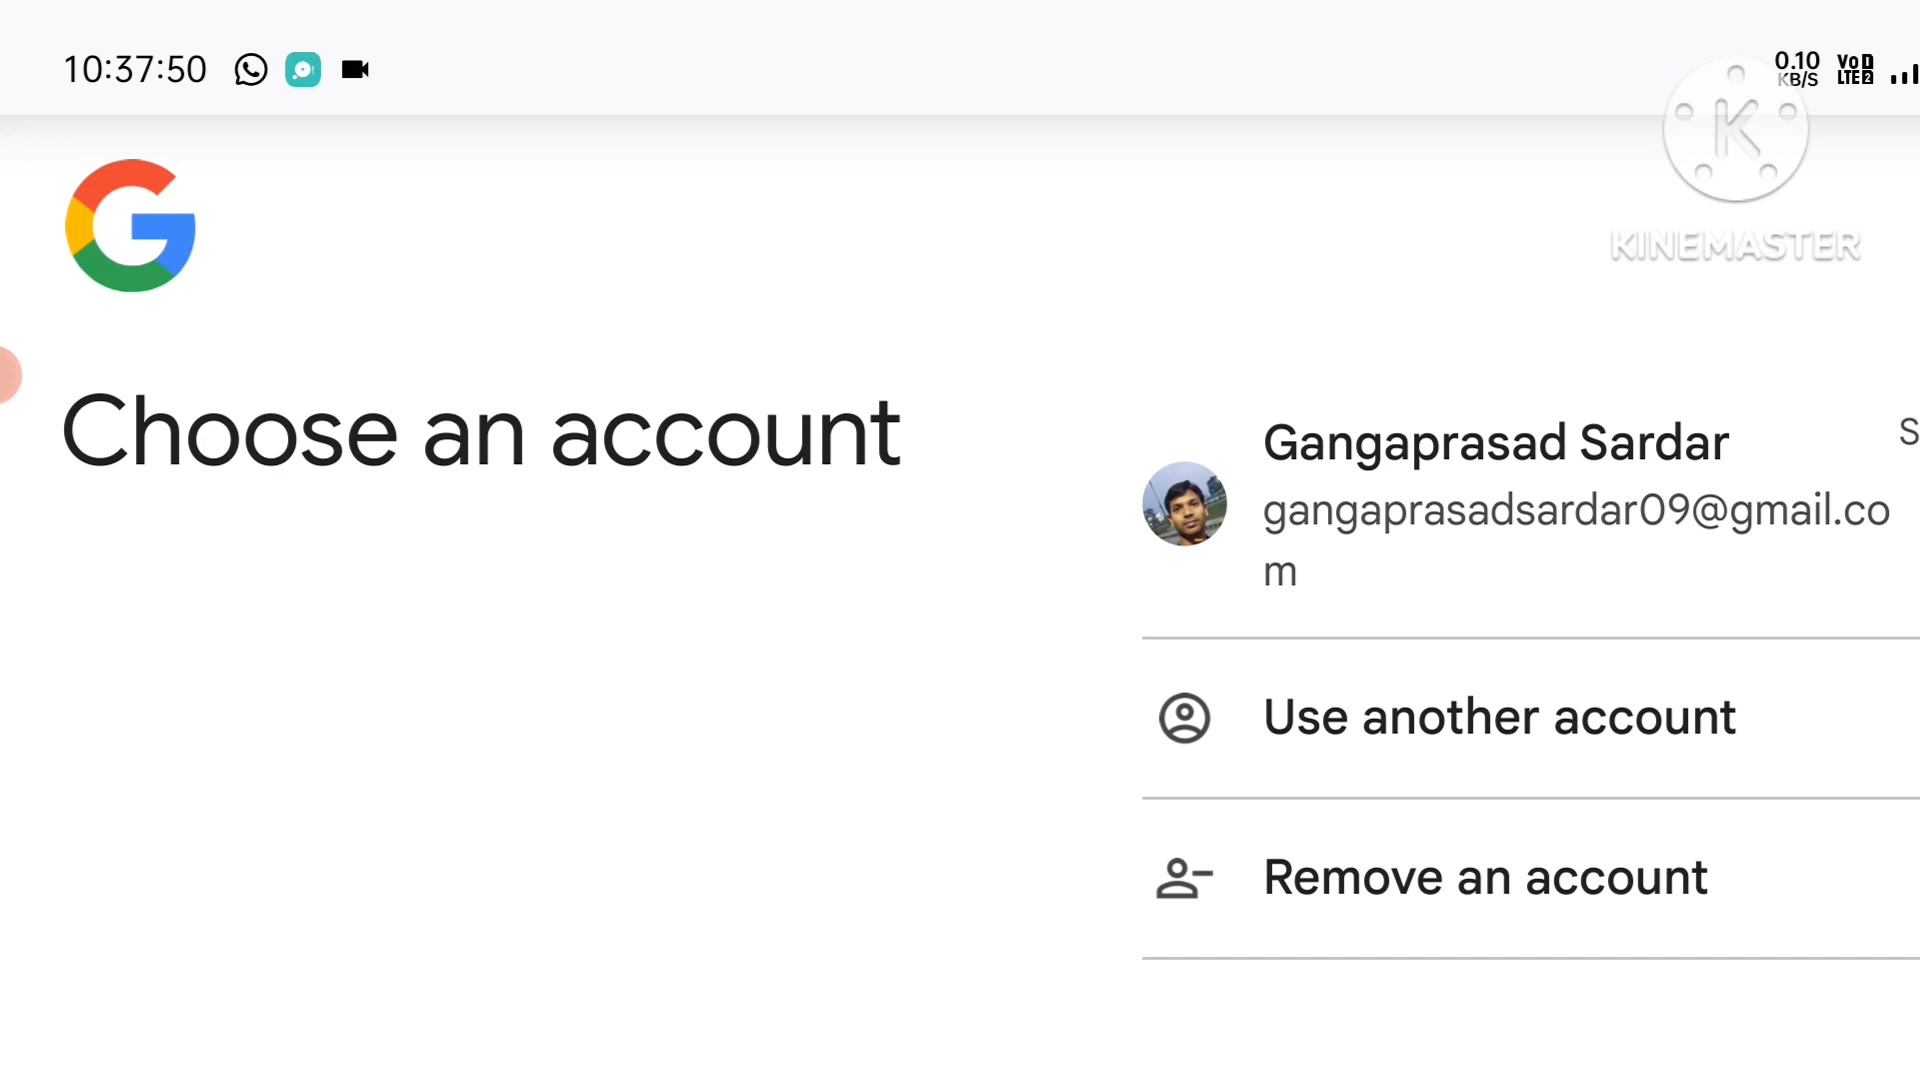
Task: Choose the Gangaprasad Sardar account
Action: pos(1531,505)
